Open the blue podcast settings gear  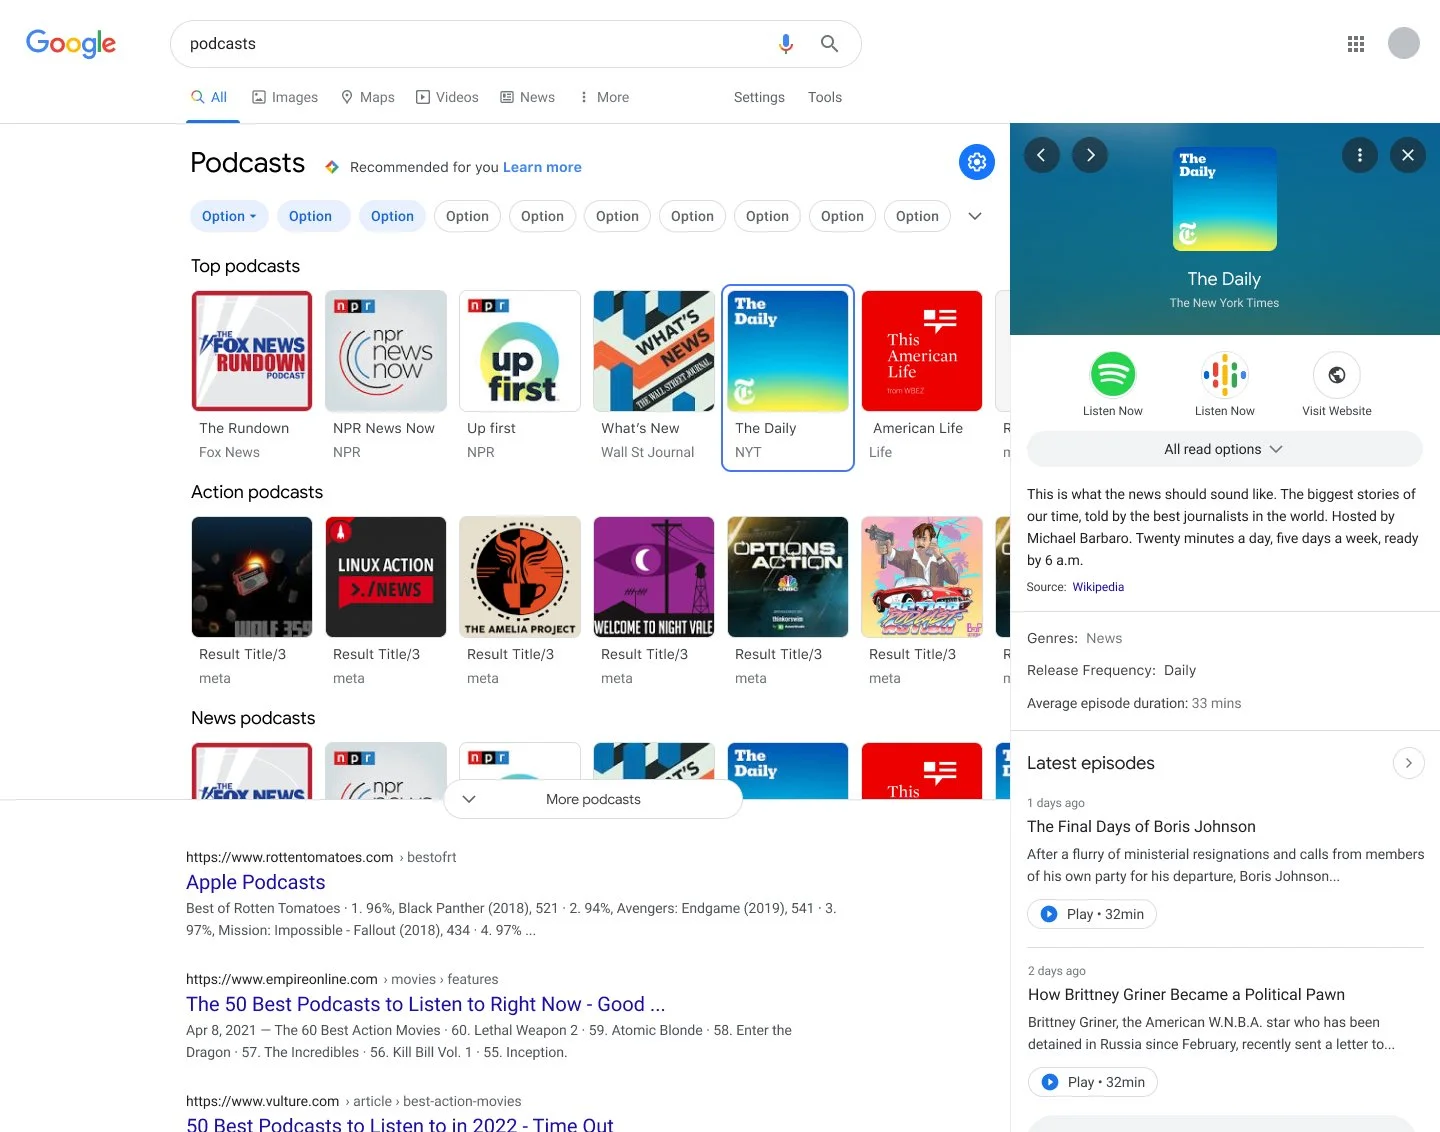click(x=977, y=162)
